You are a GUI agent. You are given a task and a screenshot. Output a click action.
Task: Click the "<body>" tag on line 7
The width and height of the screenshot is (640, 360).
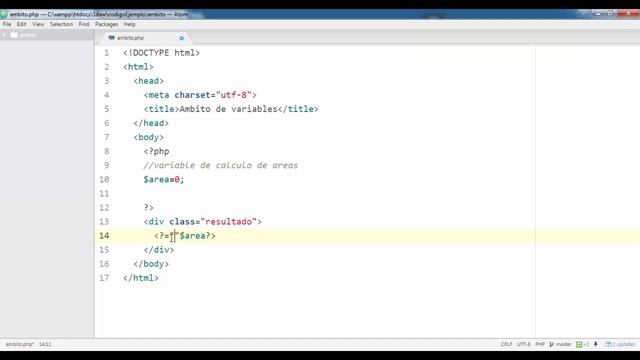coord(149,137)
